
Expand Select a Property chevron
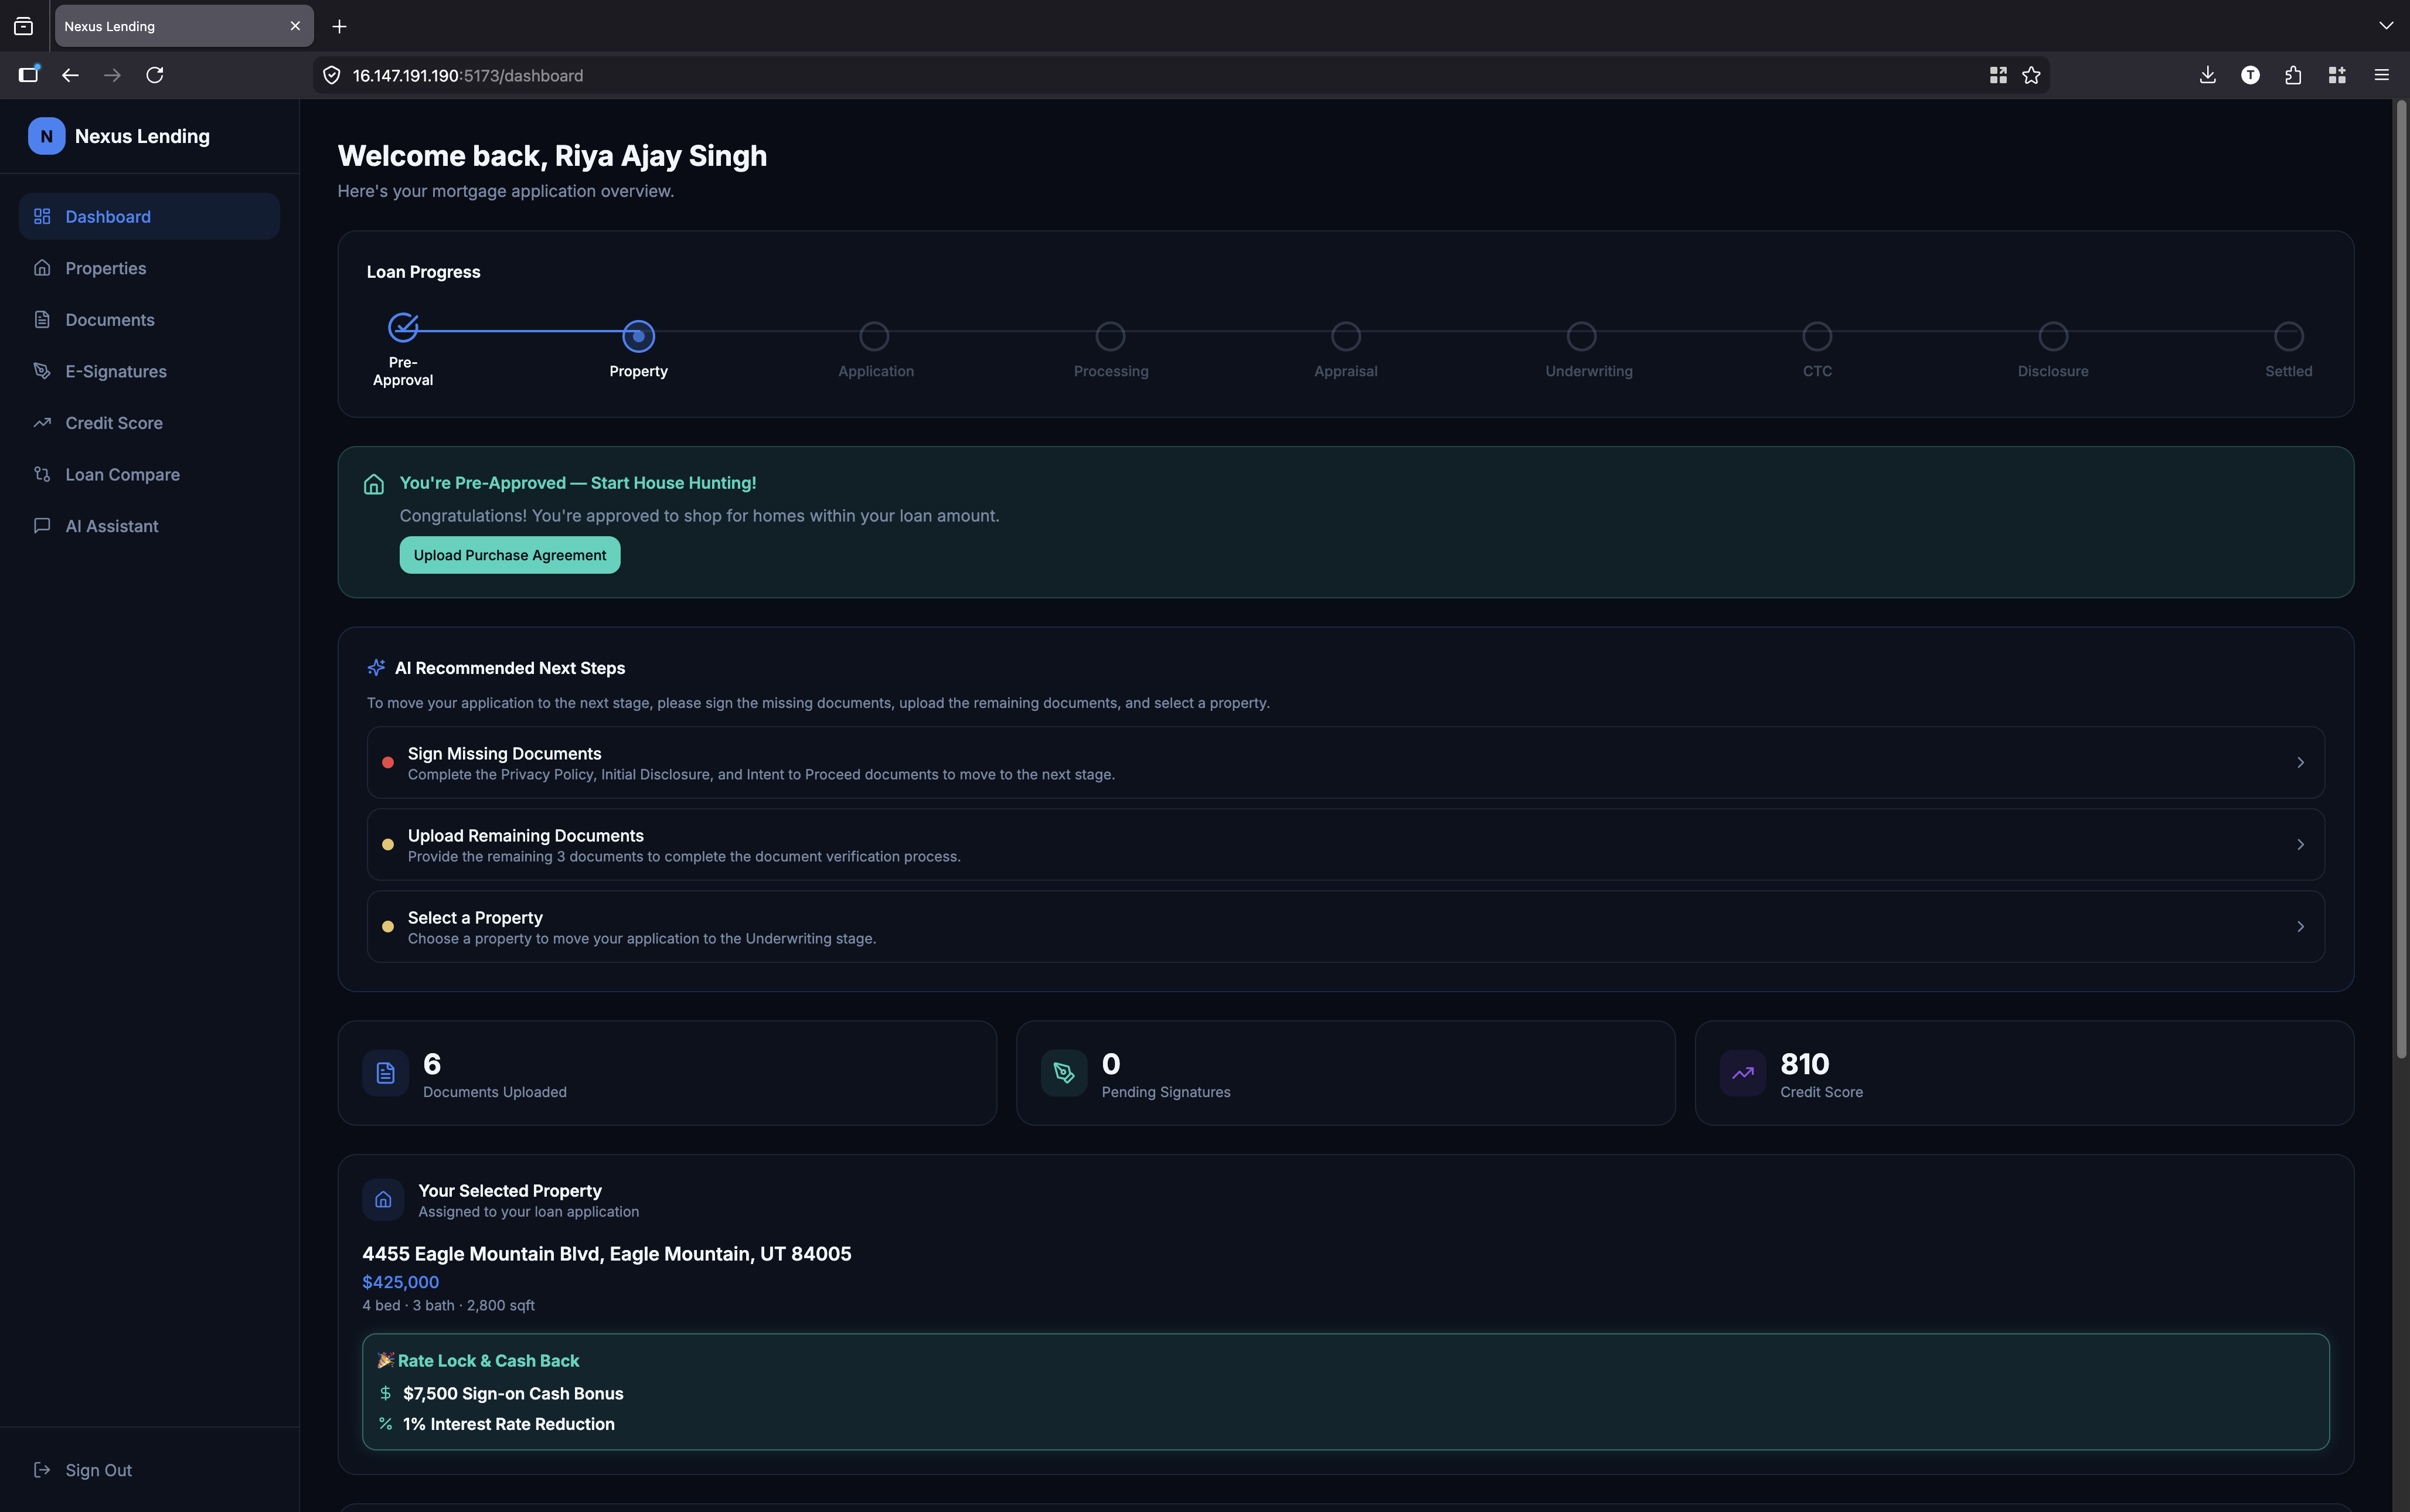click(x=2300, y=926)
